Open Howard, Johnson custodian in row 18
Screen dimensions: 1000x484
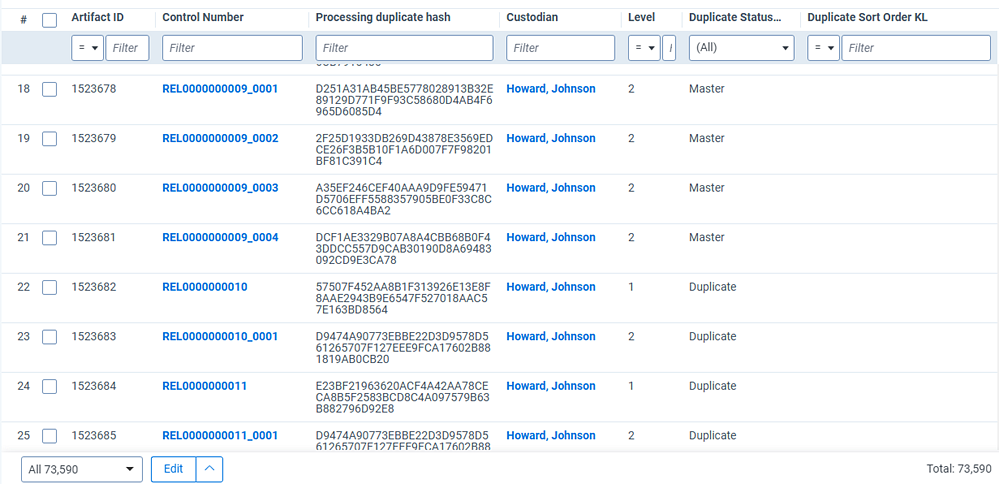click(551, 89)
